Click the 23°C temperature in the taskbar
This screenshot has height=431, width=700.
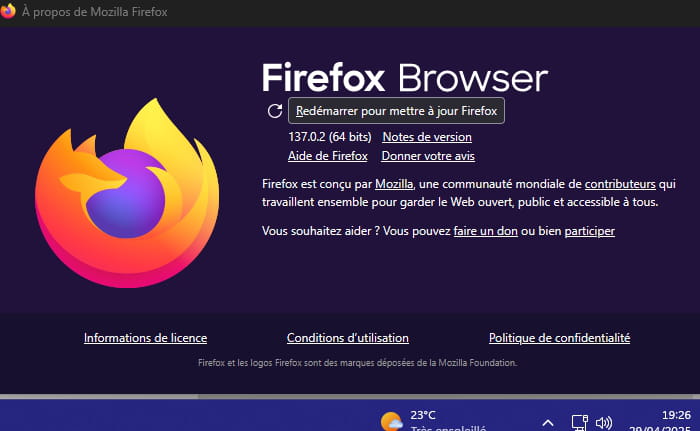tap(423, 415)
